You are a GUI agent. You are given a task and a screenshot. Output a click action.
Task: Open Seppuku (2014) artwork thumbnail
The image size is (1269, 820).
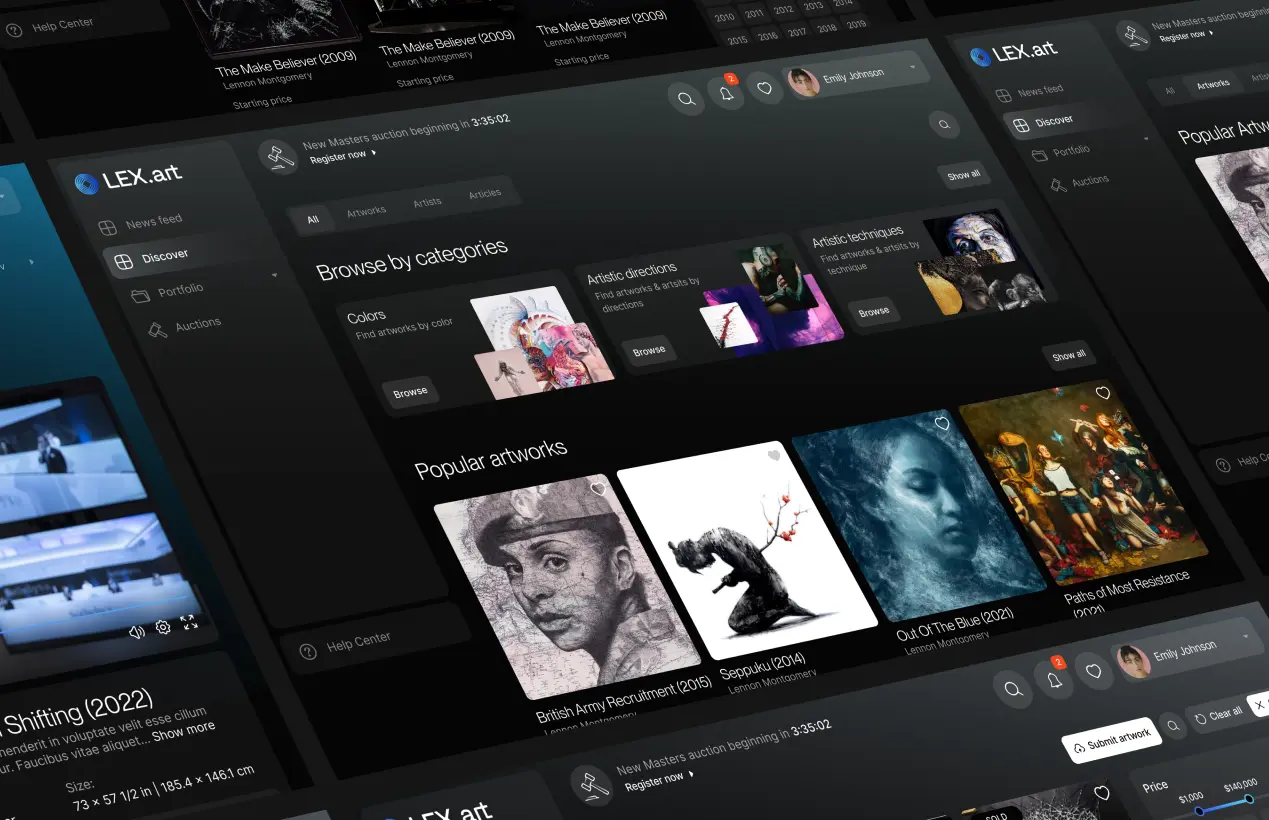[x=748, y=549]
